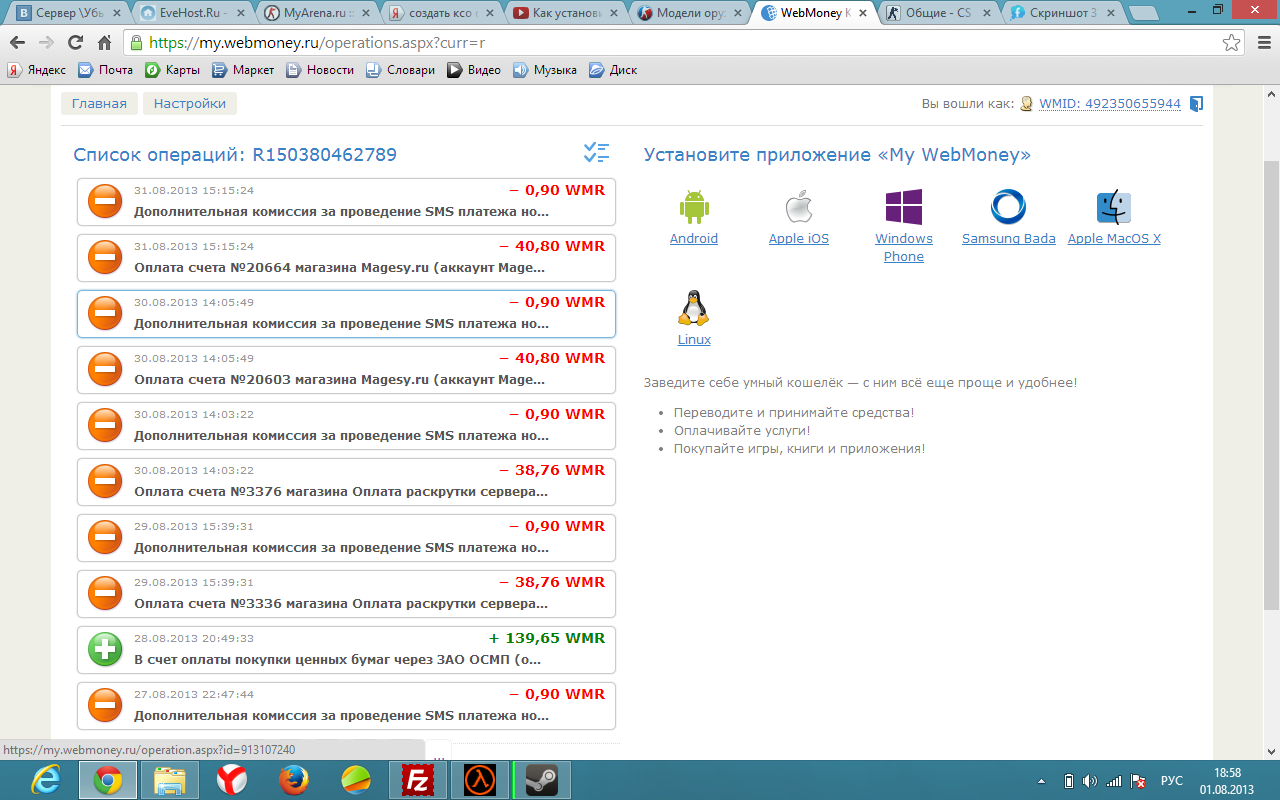Viewport: 1280px width, 800px height.
Task: Click the Windows Phone logo icon
Action: coord(904,207)
